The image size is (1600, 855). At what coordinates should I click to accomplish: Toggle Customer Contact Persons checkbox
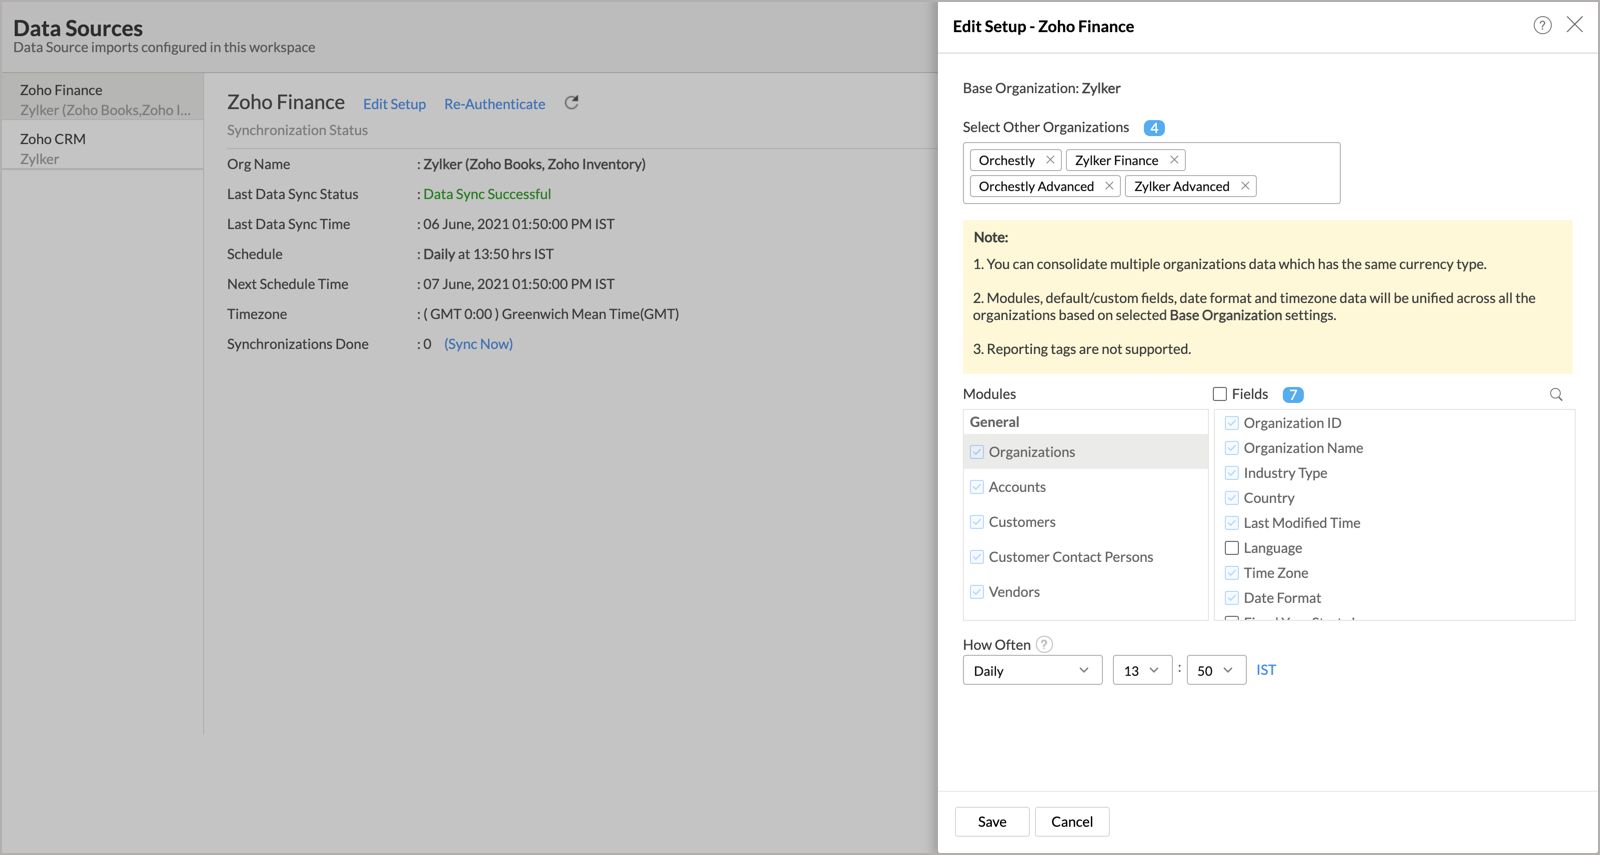click(x=977, y=557)
